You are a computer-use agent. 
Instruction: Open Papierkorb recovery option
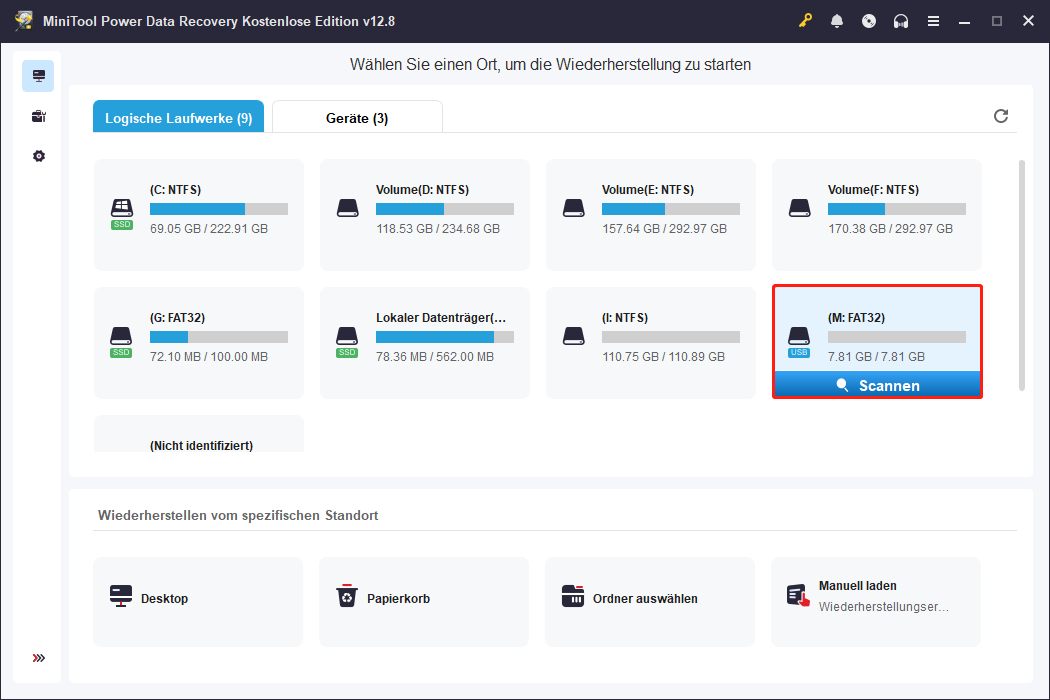(423, 601)
